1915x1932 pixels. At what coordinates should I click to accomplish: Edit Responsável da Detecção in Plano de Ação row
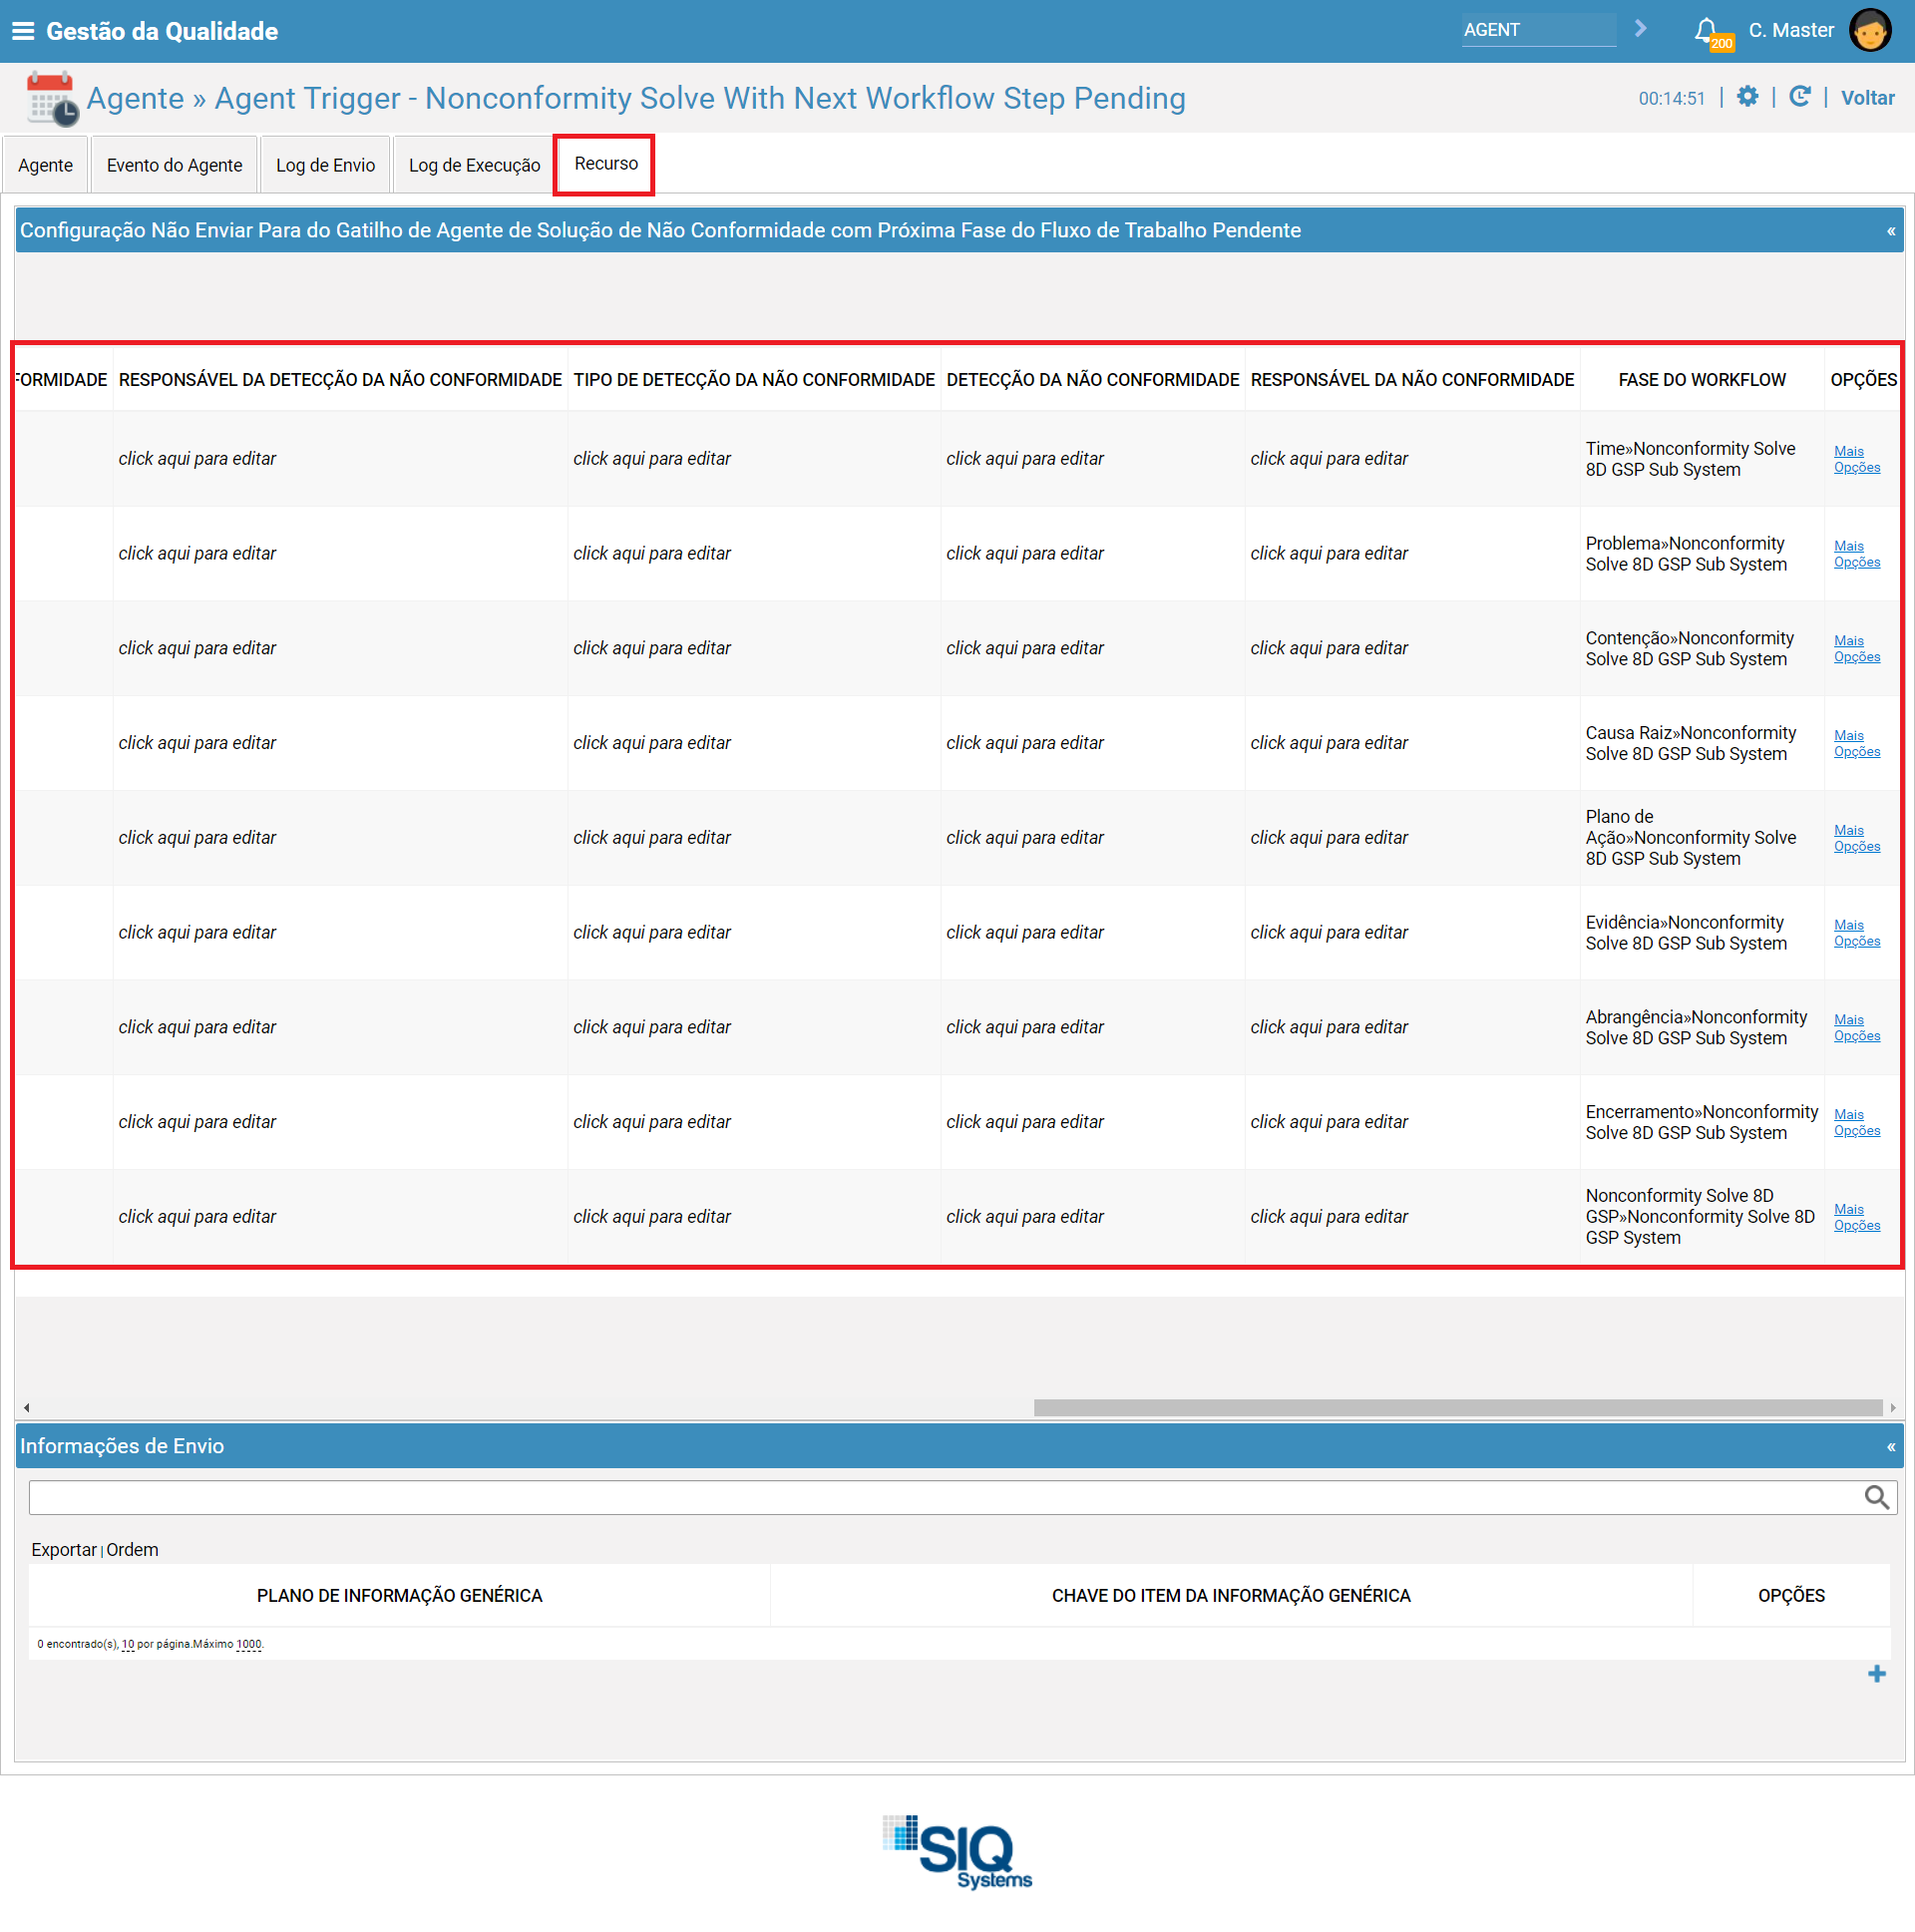(x=197, y=838)
